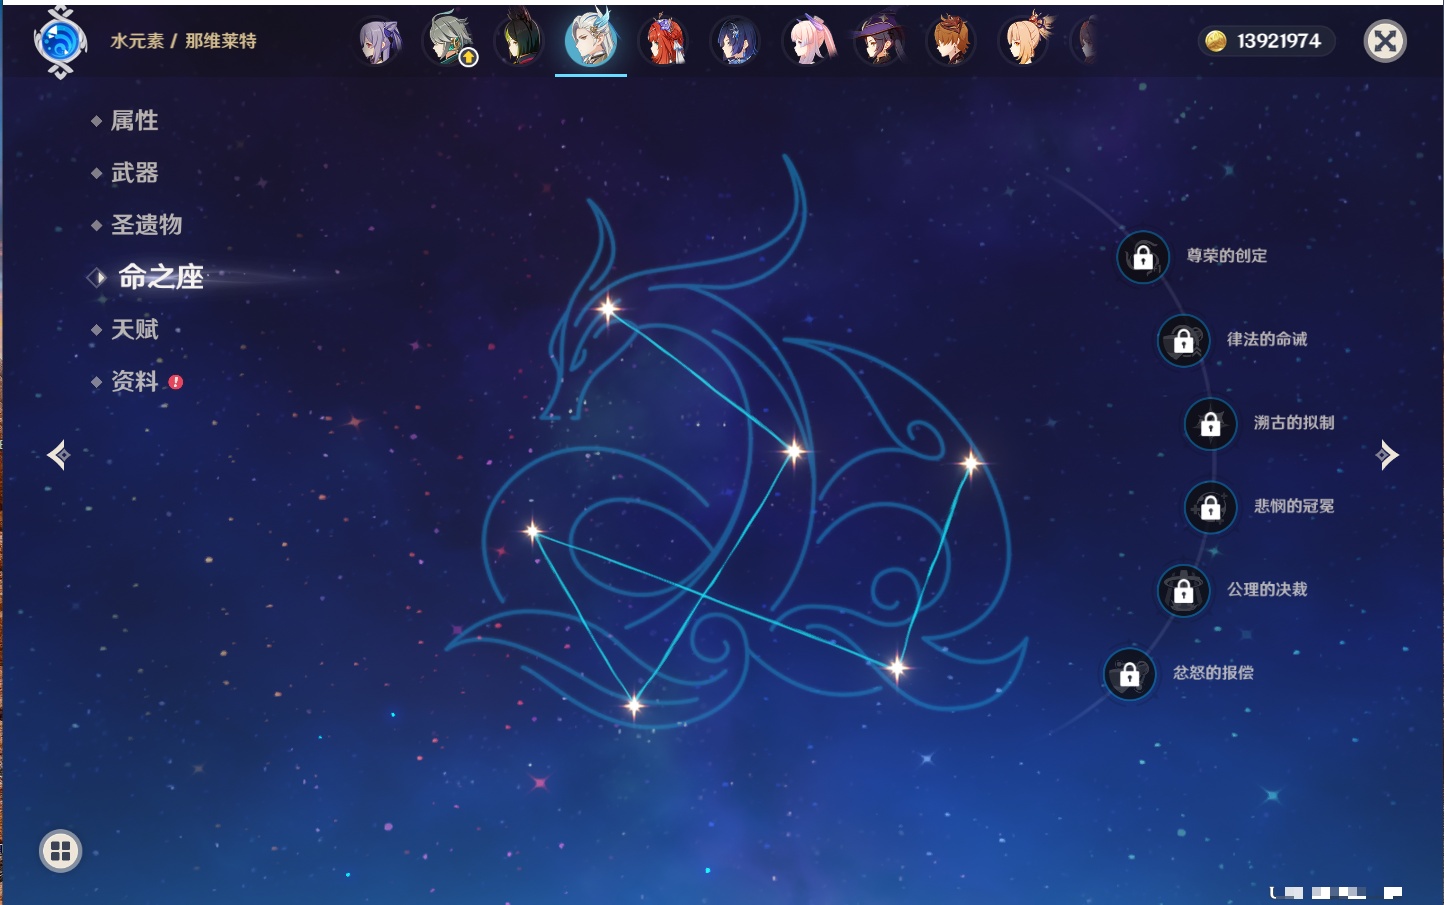Open the 天赋 talents menu
Viewport: 1444px width, 905px height.
coord(134,329)
